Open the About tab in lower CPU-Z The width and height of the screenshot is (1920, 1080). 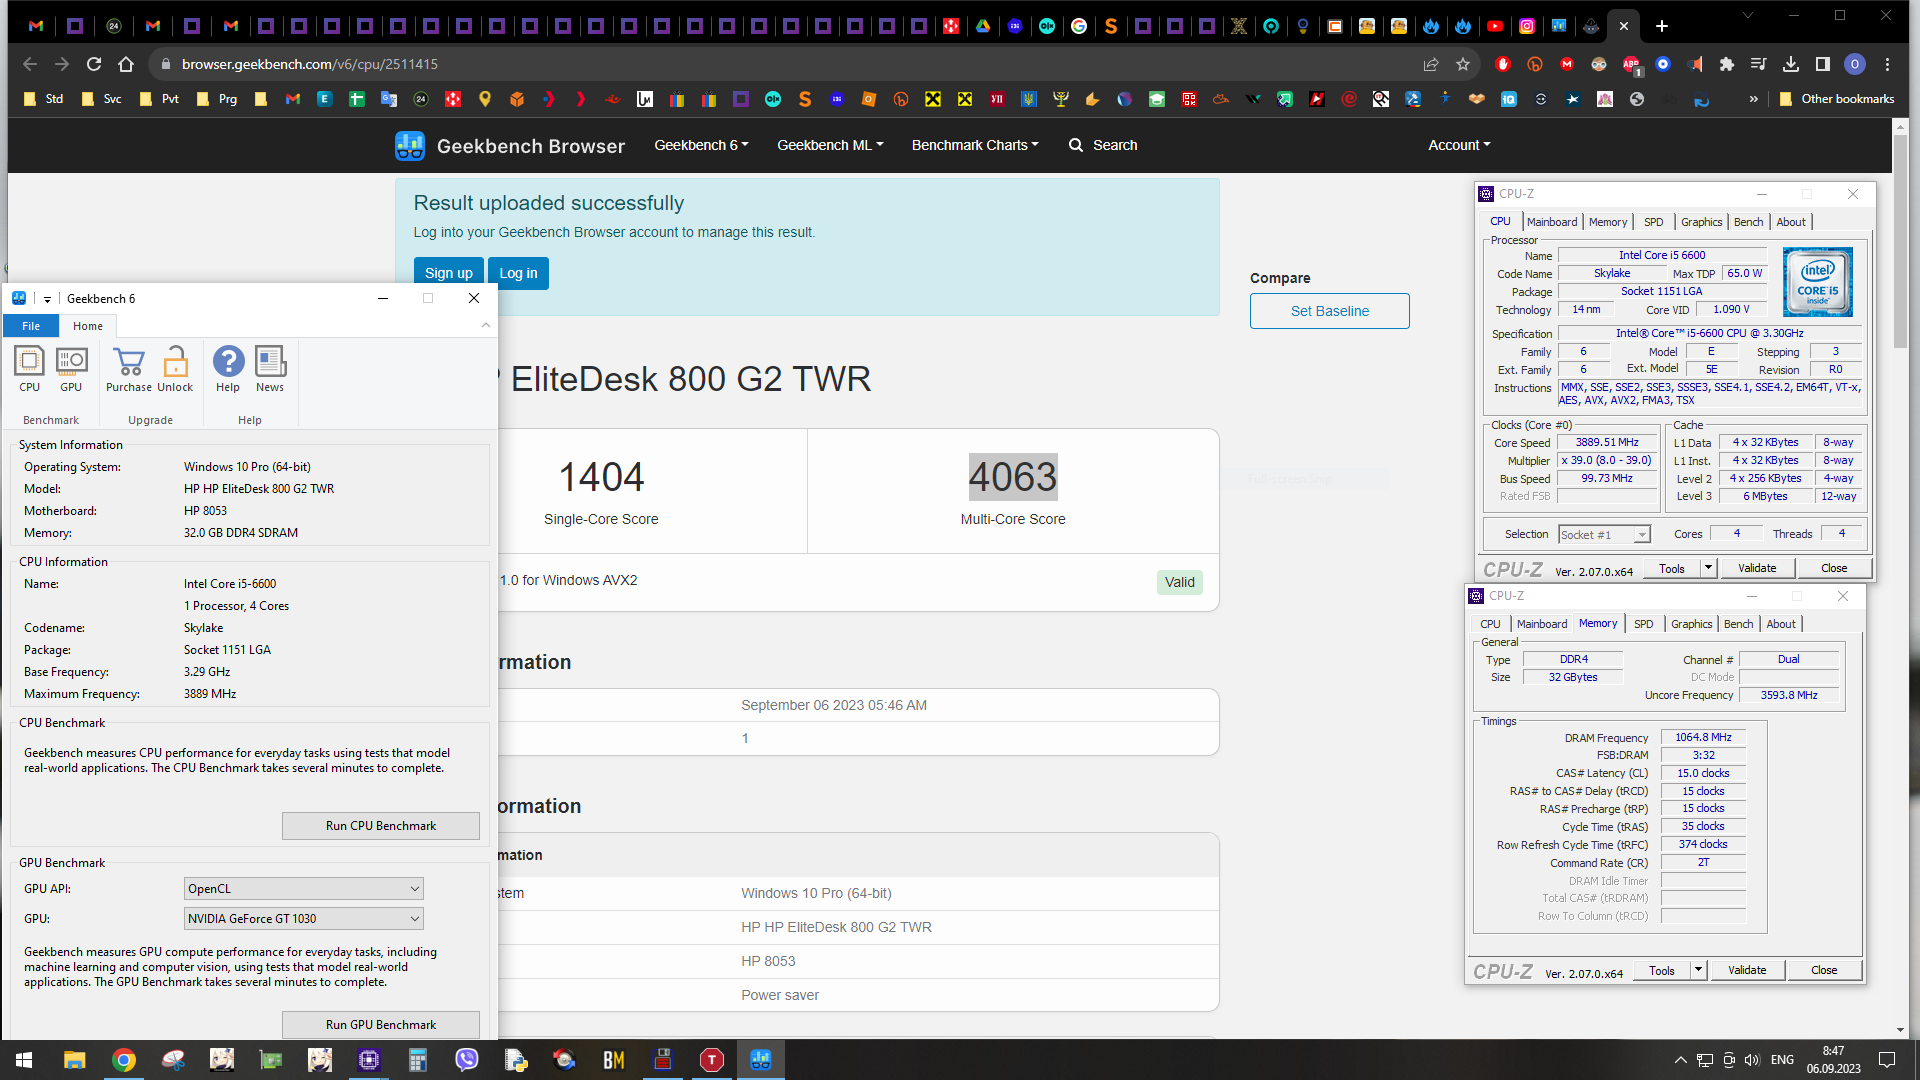[1781, 624]
